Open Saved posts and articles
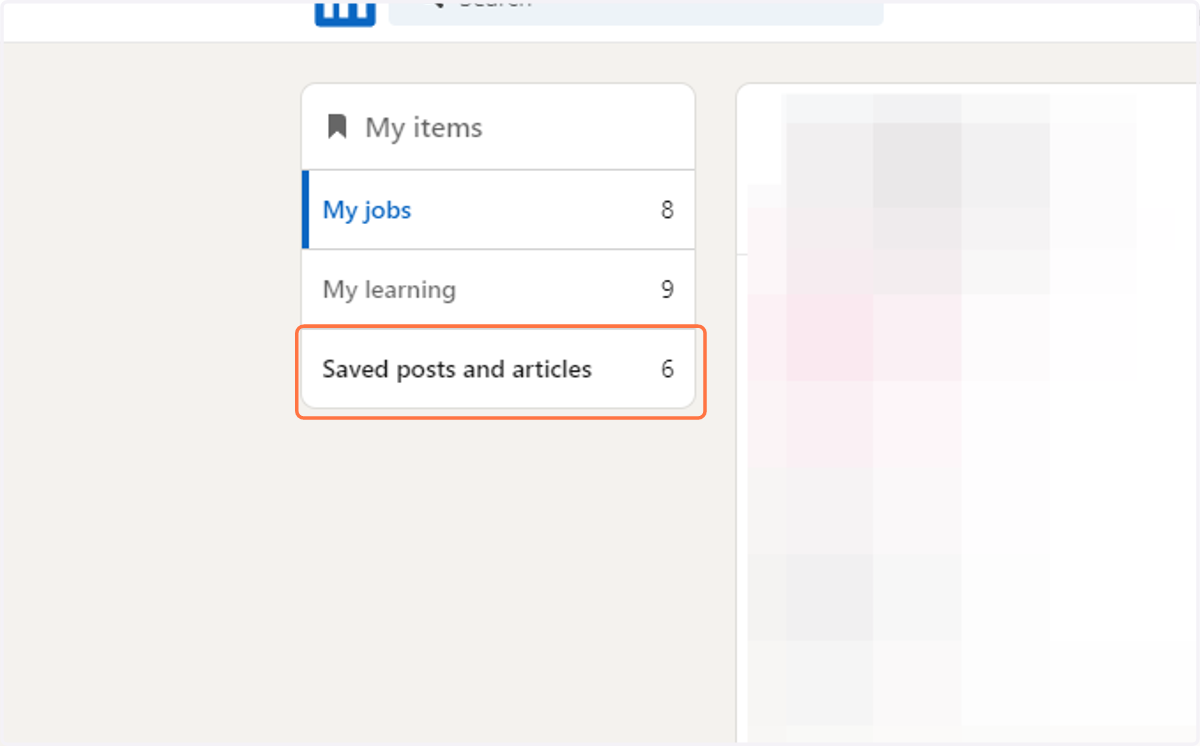The width and height of the screenshot is (1200, 746). pos(498,370)
